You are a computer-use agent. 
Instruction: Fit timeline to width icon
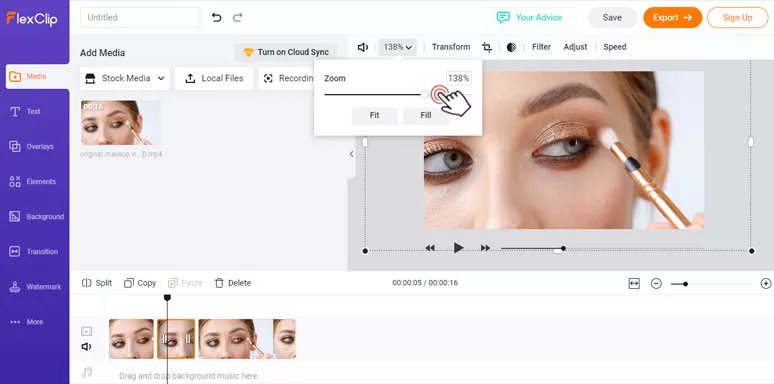point(634,283)
